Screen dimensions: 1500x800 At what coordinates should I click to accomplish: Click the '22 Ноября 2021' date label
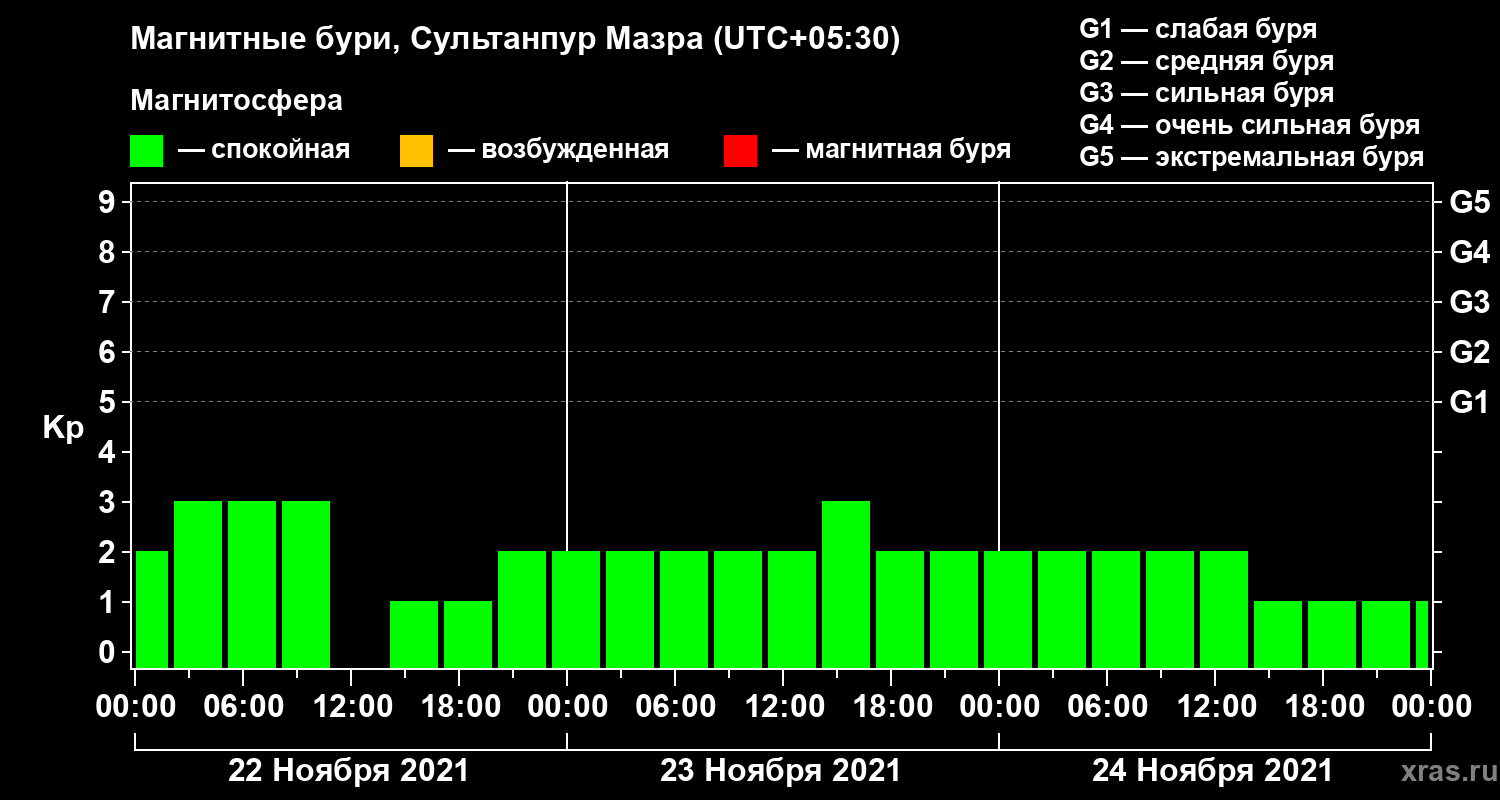[348, 771]
